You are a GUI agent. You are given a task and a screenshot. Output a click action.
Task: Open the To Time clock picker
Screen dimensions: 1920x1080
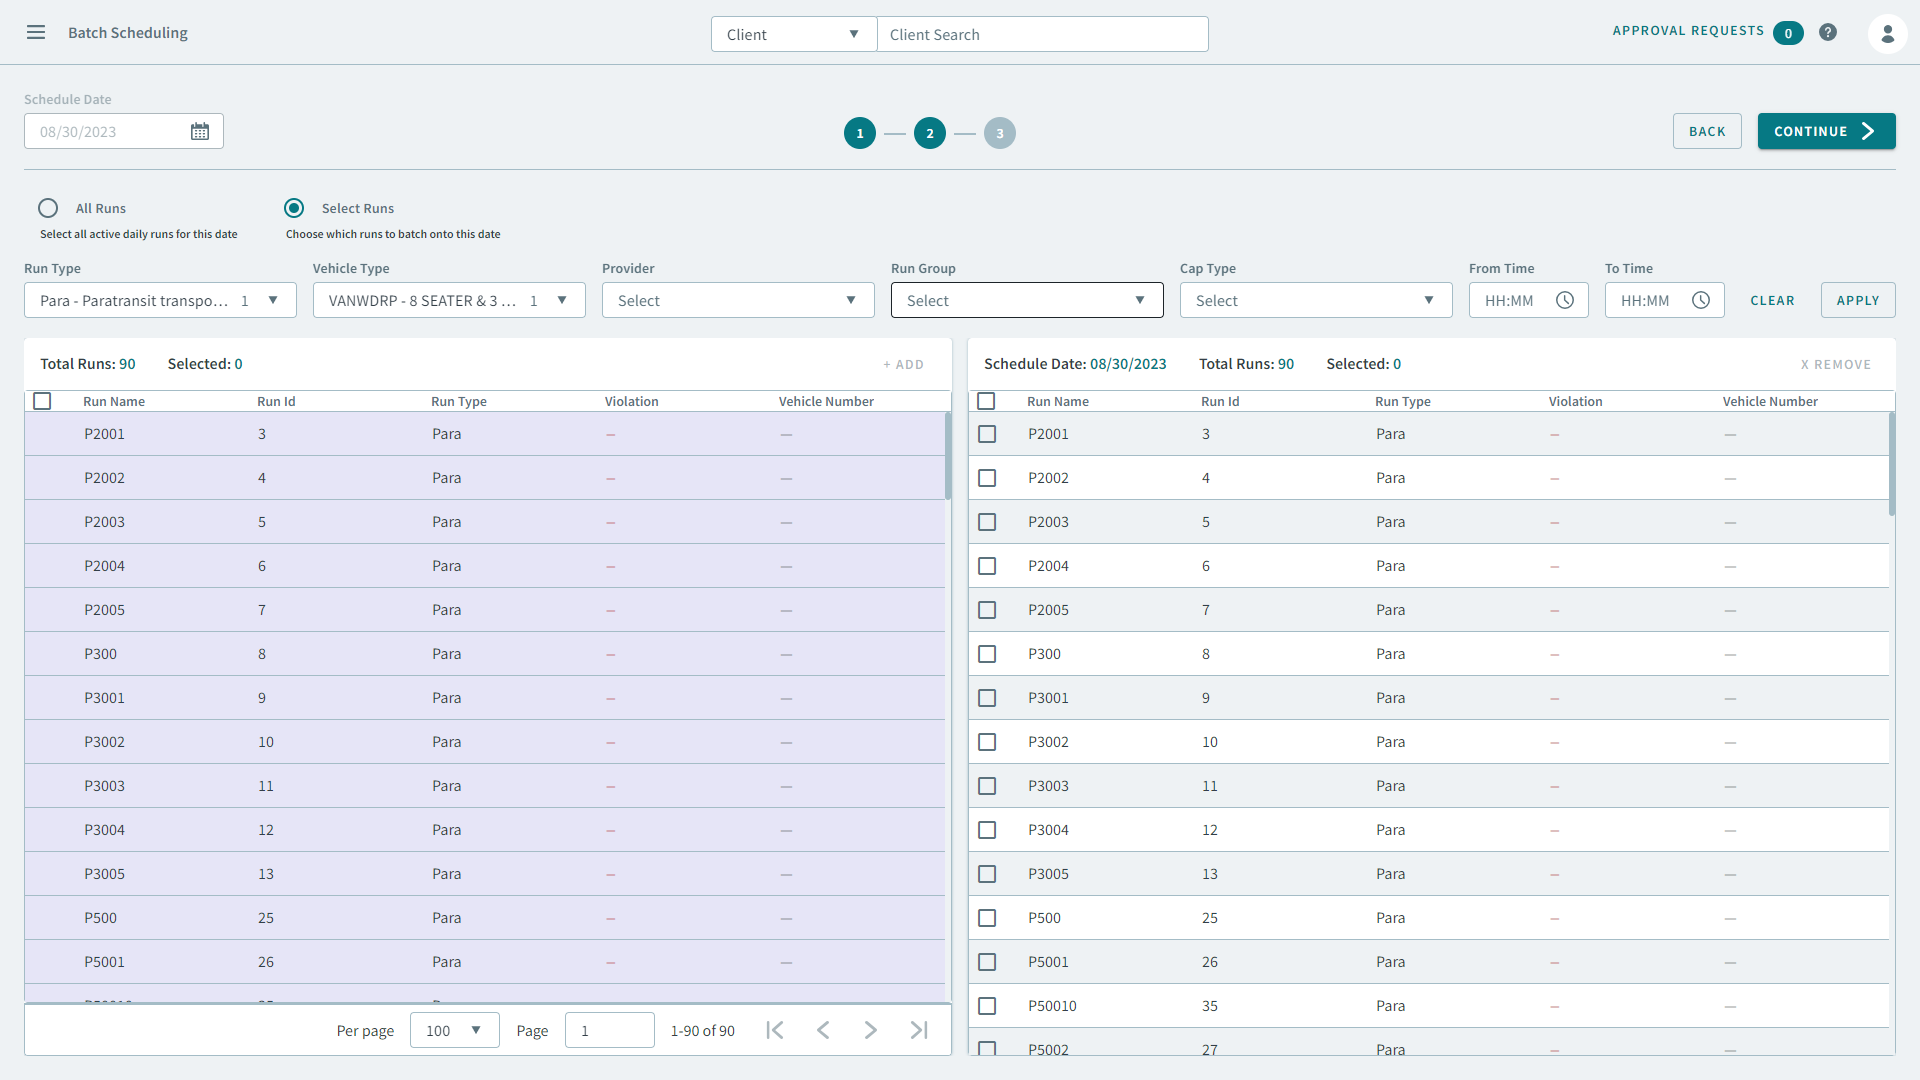[x=1701, y=300]
